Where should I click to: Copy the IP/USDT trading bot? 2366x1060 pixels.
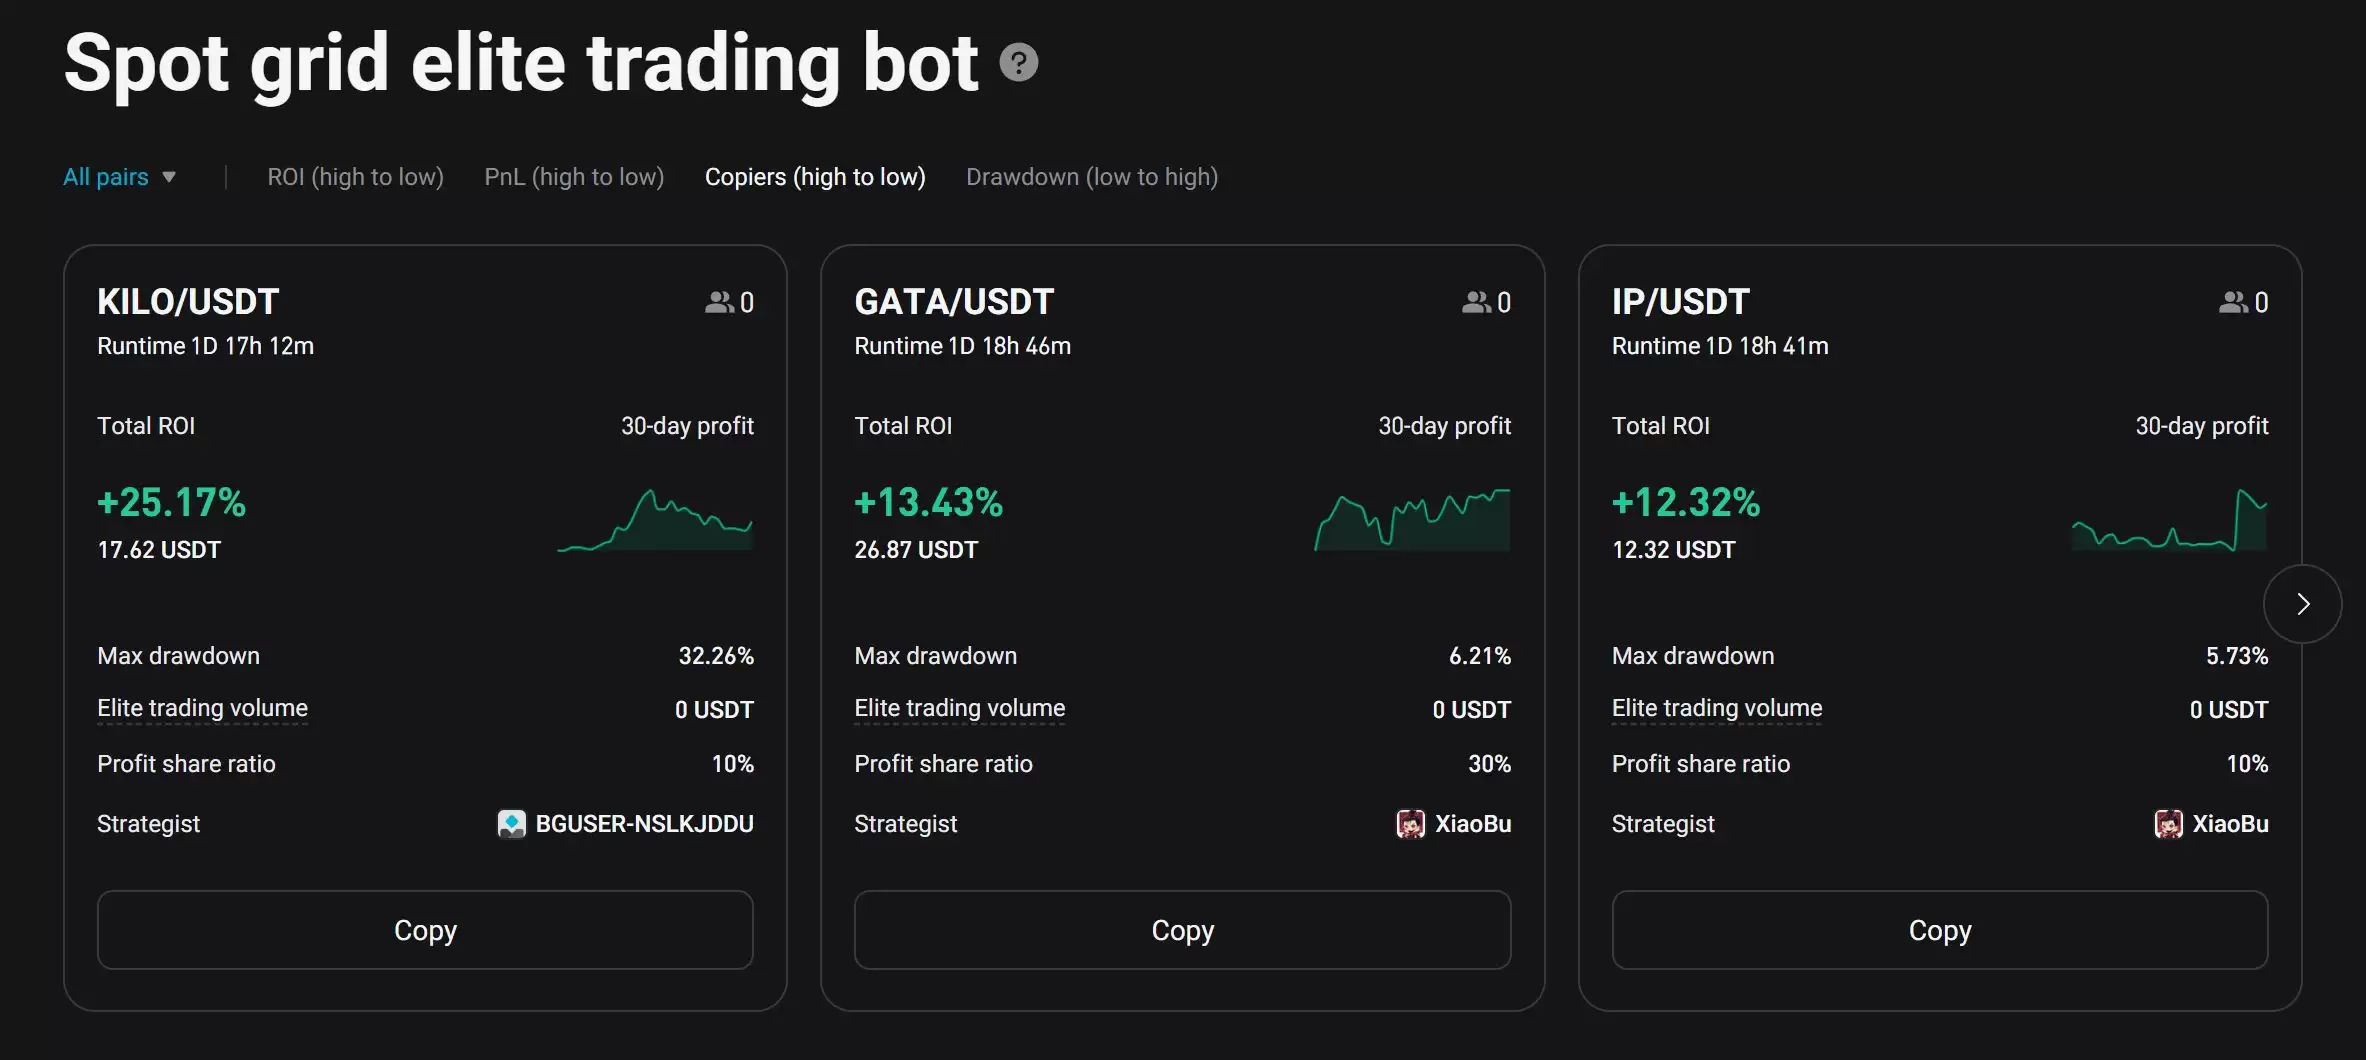[x=1939, y=929]
